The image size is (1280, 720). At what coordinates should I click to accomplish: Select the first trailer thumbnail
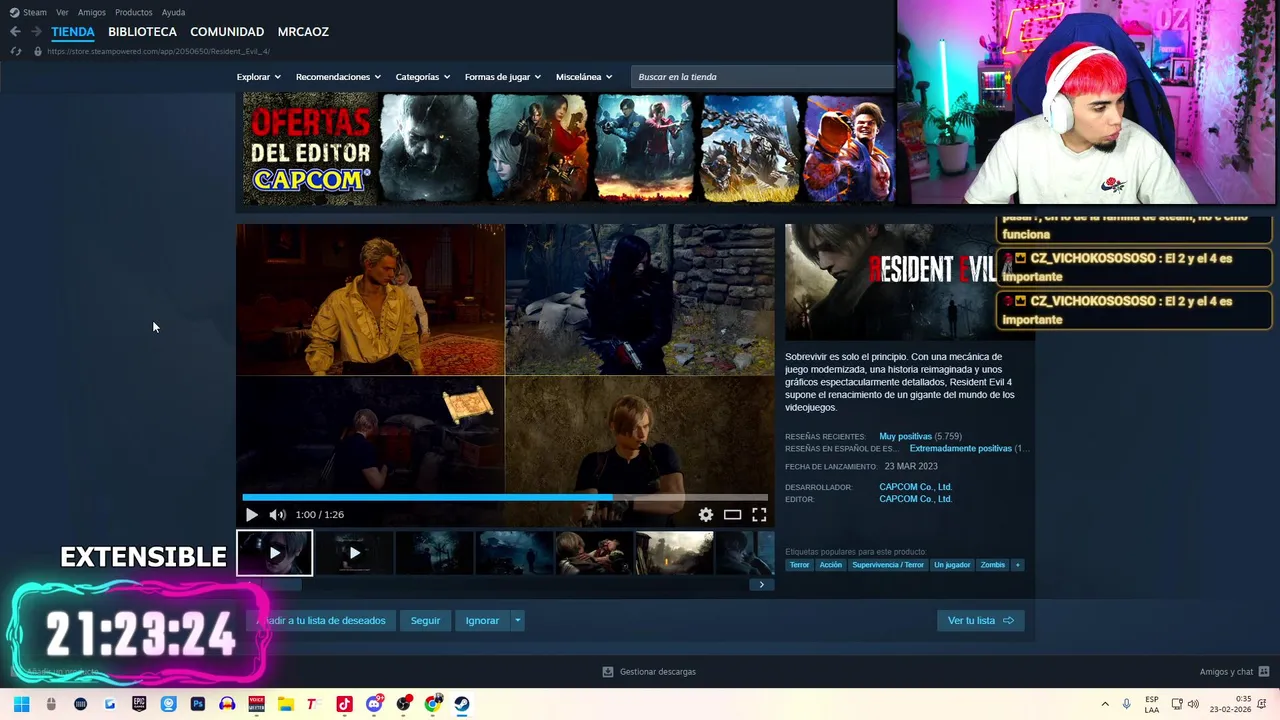click(275, 553)
